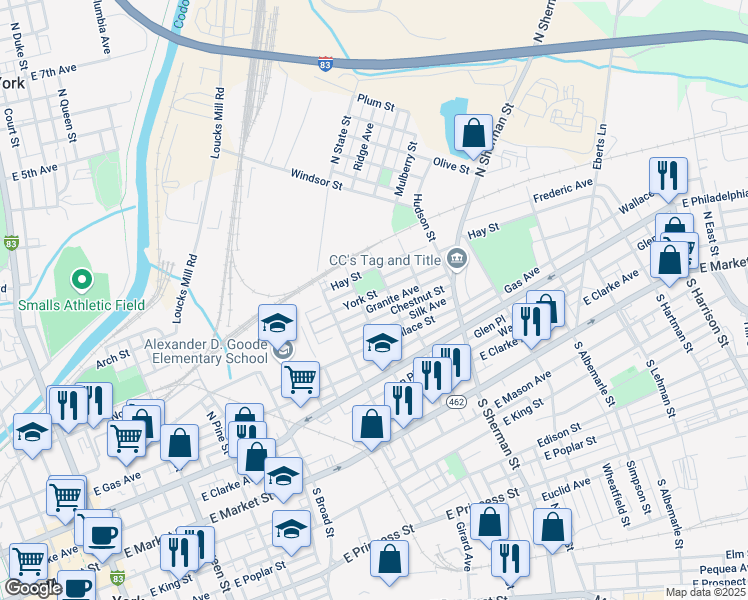Click the shopping bag marker left of route 462
The height and width of the screenshot is (600, 748).
[372, 425]
